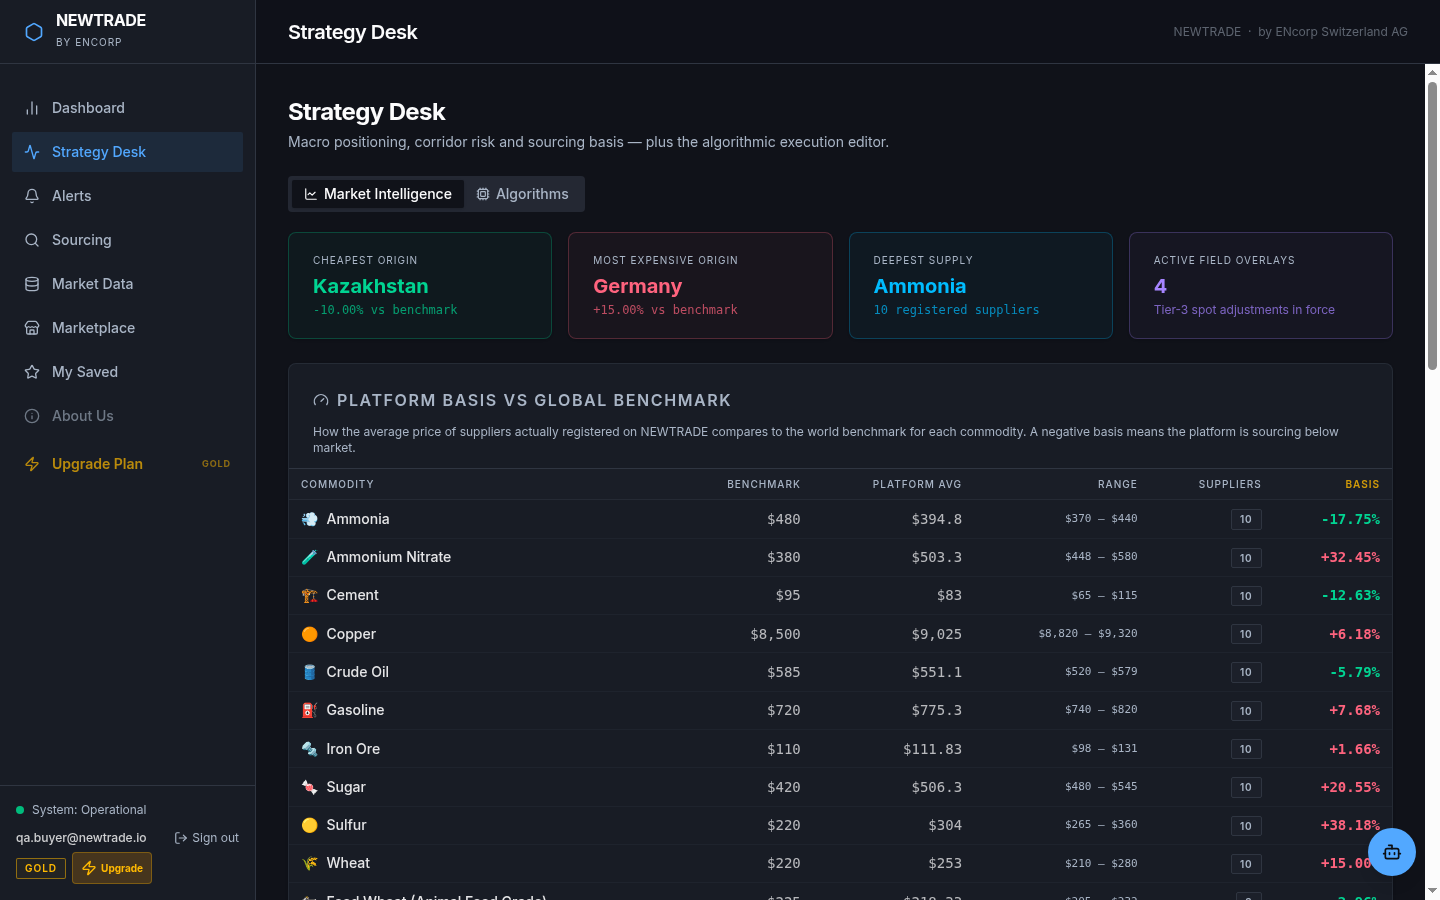Open the chatbot assistant floating button

click(x=1392, y=852)
